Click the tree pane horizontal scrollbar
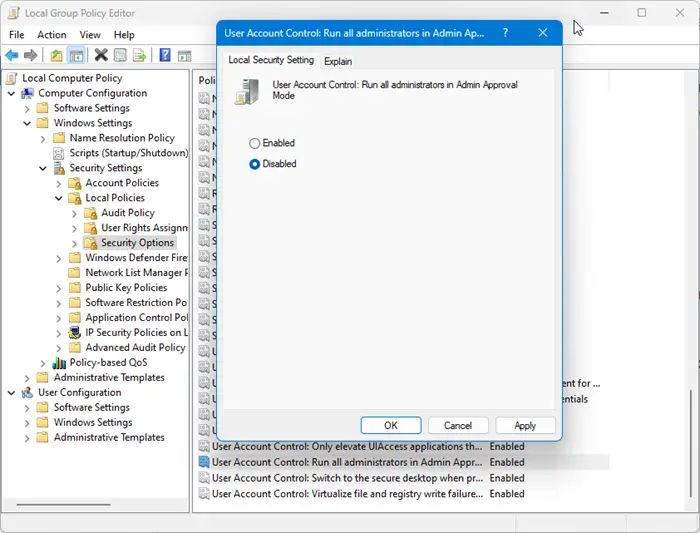700x533 pixels. click(x=63, y=505)
